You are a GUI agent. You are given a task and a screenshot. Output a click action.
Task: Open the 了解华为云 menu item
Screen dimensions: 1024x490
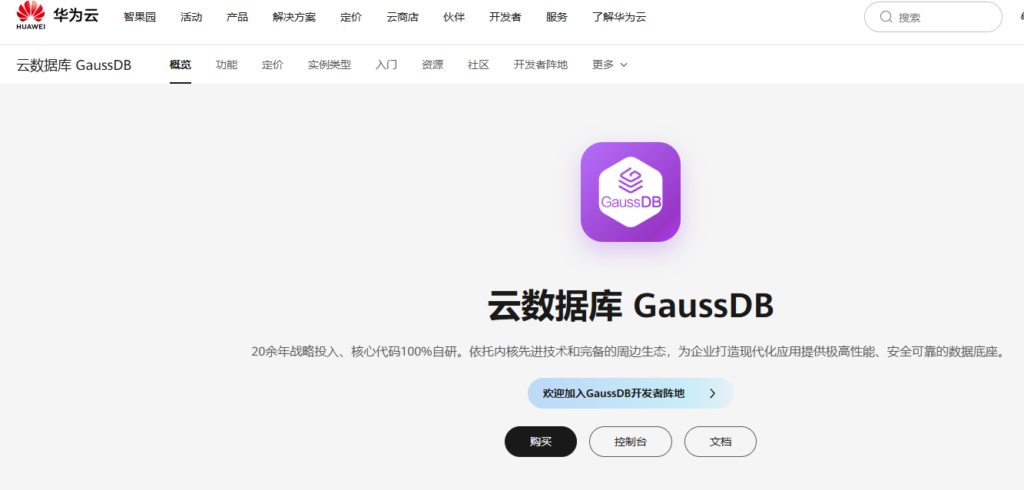[619, 17]
